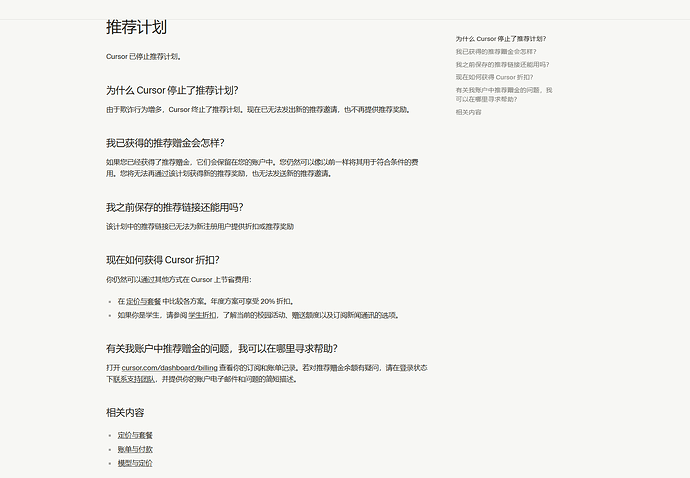Click the text Cursor 已停止推荐计划。

point(144,56)
